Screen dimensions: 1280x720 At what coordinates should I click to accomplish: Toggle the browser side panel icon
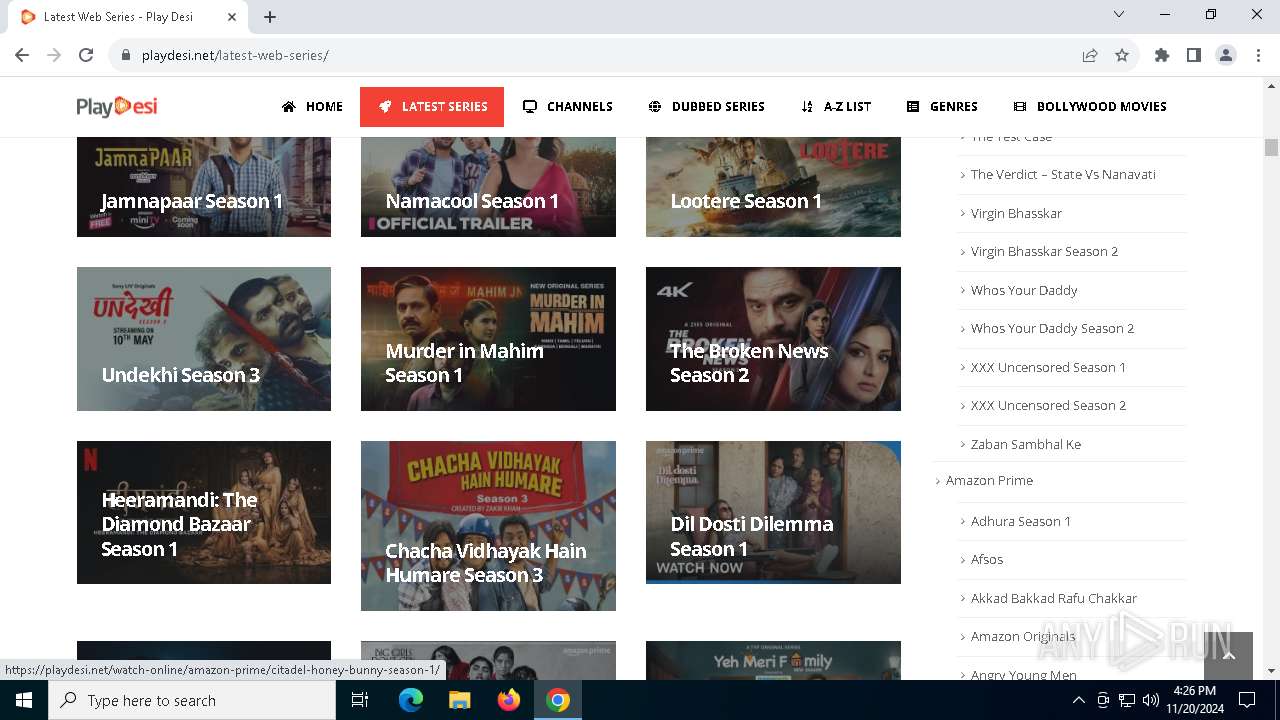pyautogui.click(x=1194, y=55)
